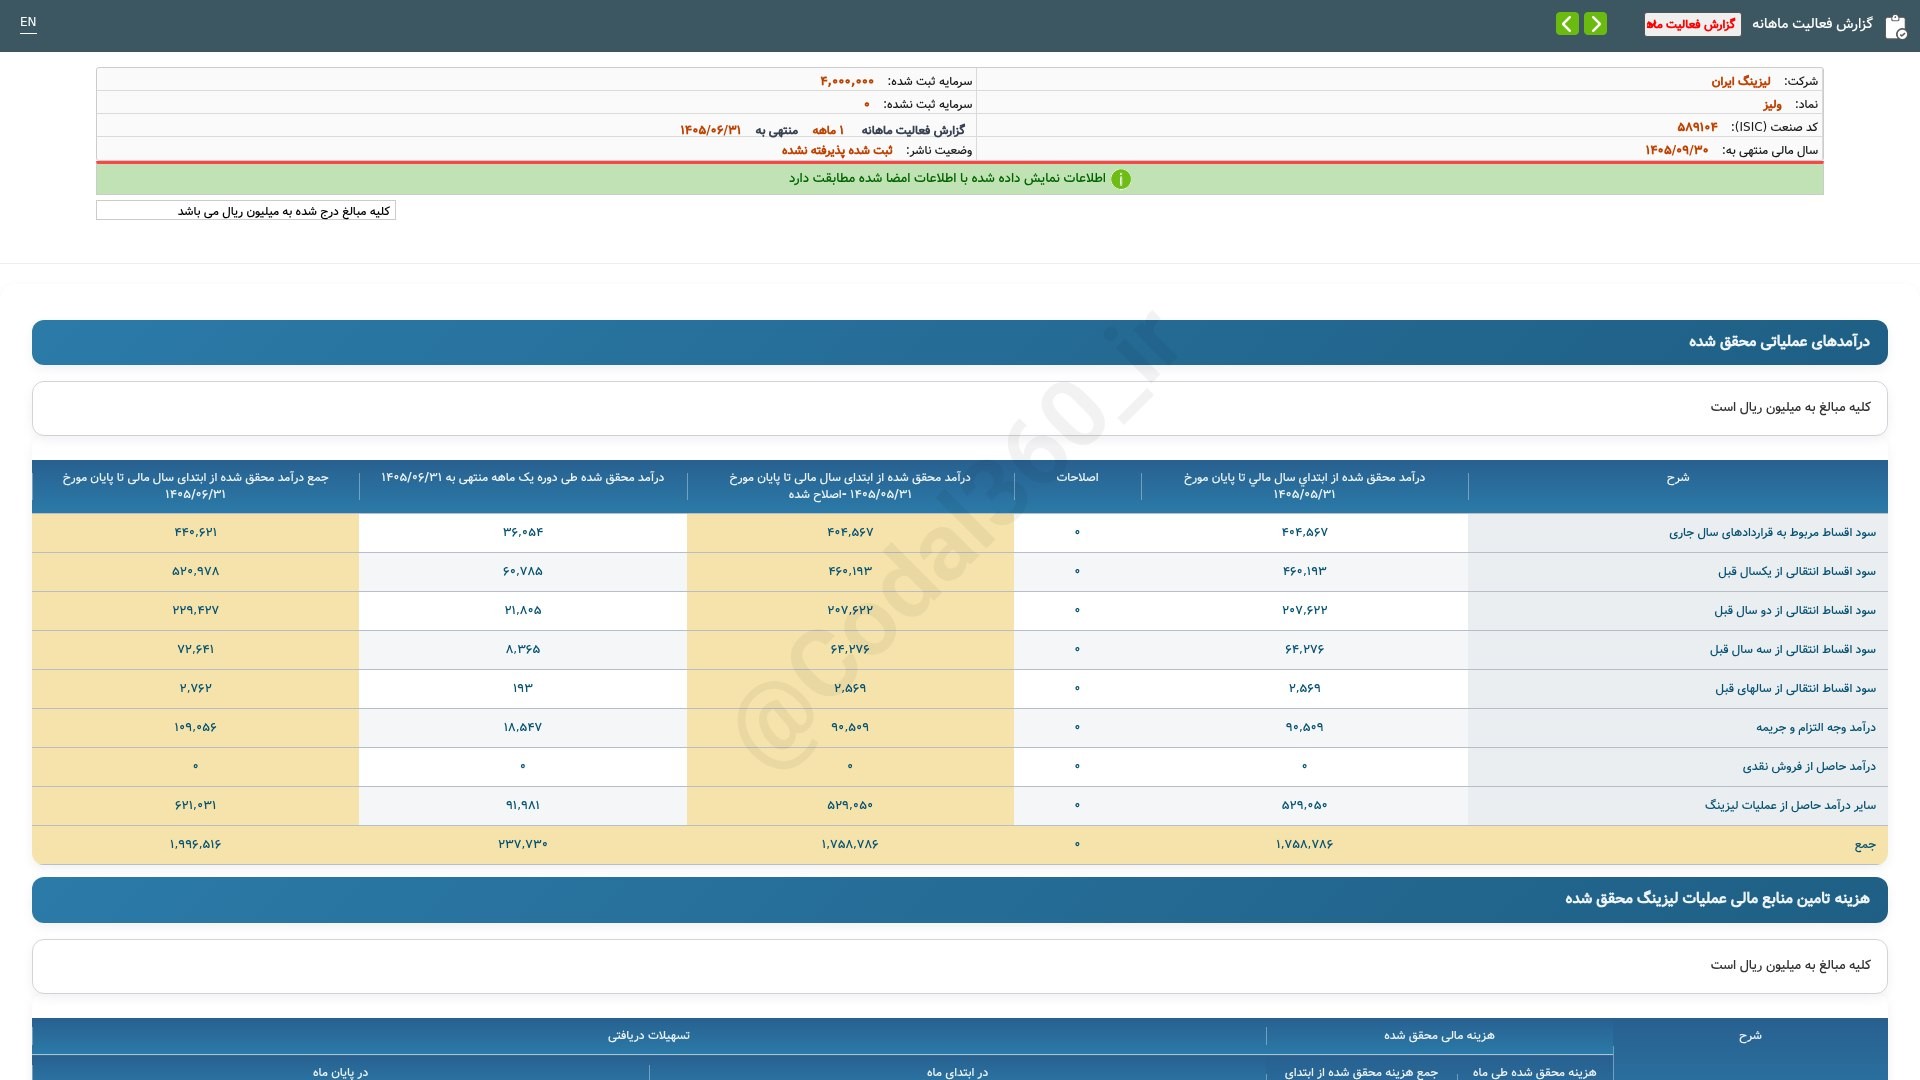Select the 'سود اقساط انتقالی از یکسال قبل' row label
The width and height of the screenshot is (1920, 1080).
(x=1796, y=572)
